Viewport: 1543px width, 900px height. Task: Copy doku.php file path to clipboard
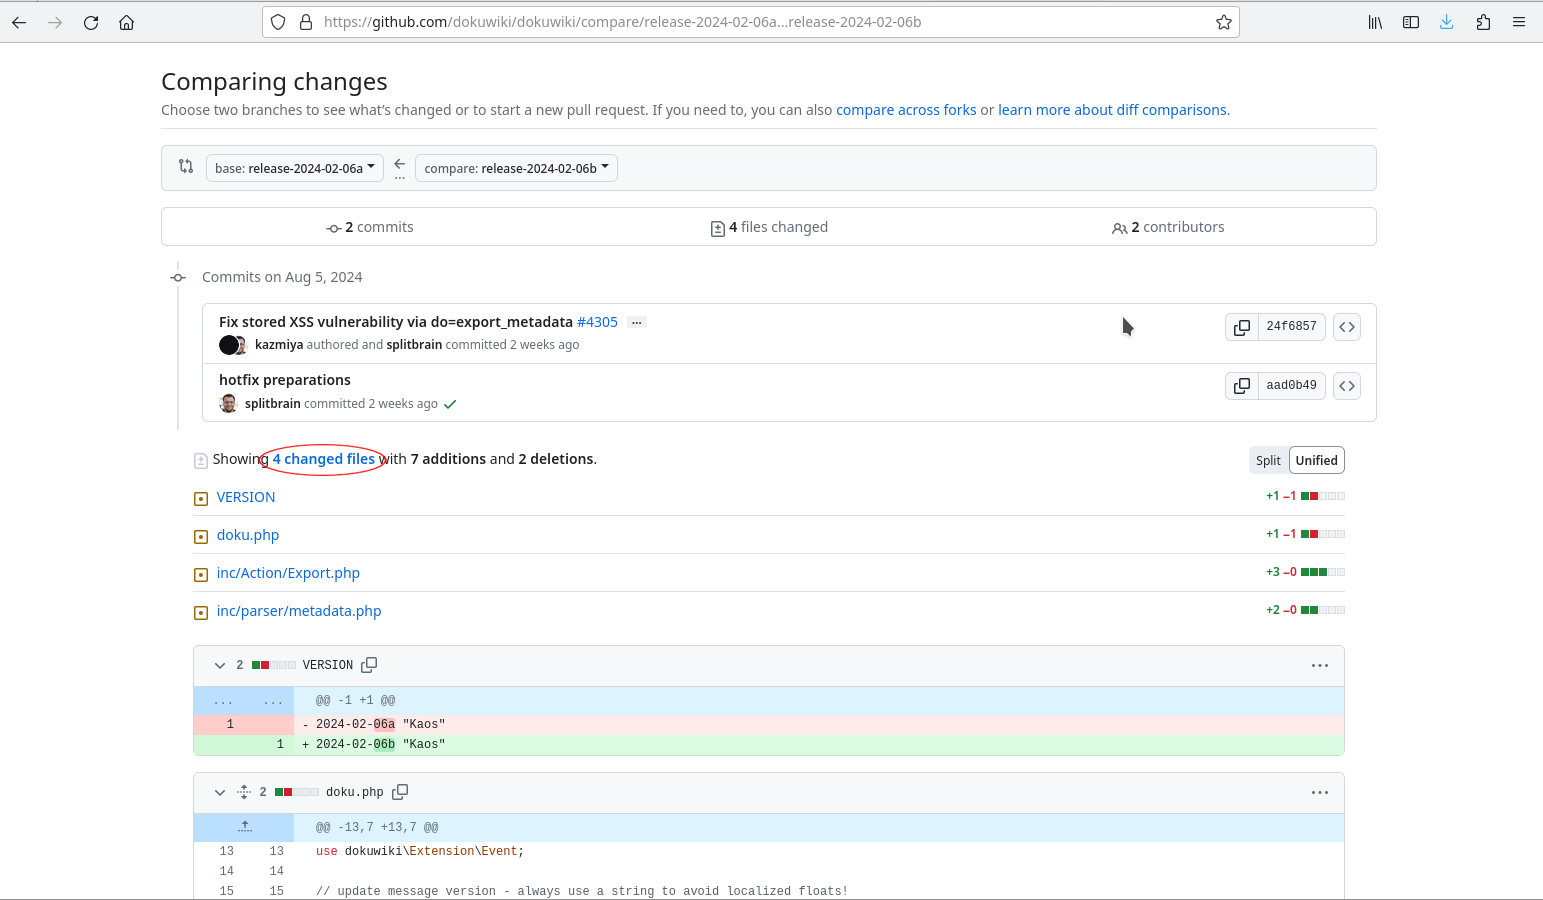tap(400, 792)
